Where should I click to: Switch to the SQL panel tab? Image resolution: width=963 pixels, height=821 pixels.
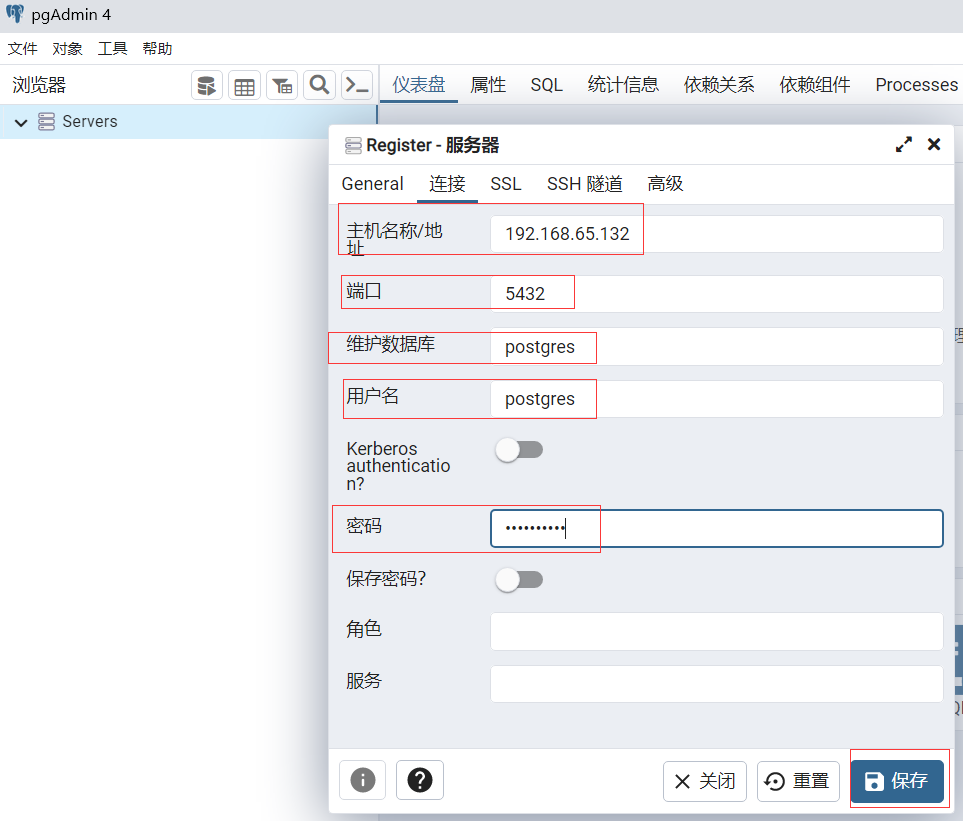pos(547,85)
